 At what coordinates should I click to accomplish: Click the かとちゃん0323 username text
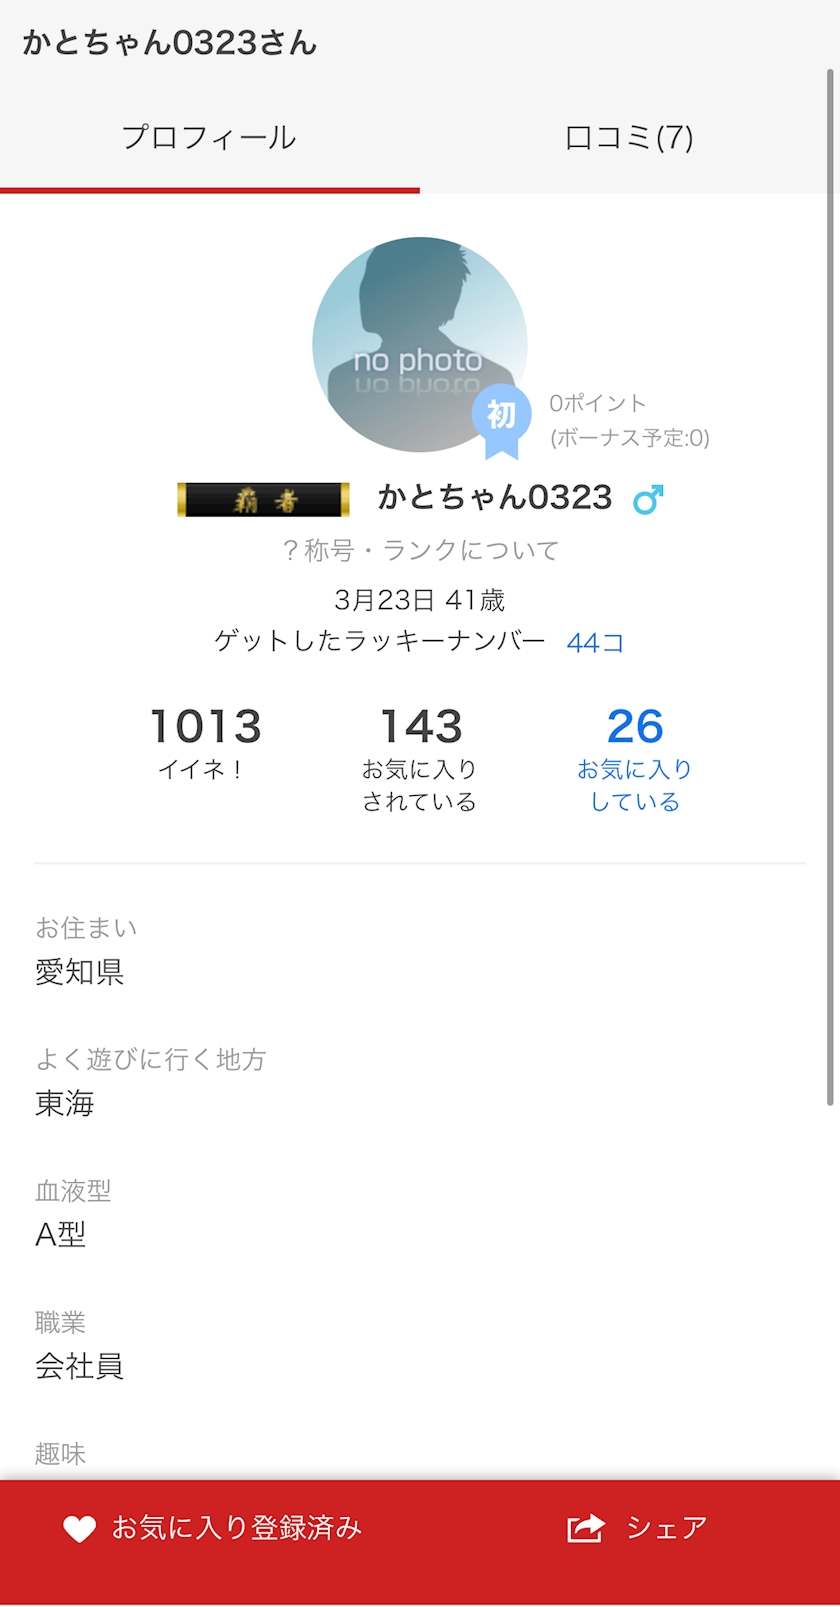tap(495, 498)
